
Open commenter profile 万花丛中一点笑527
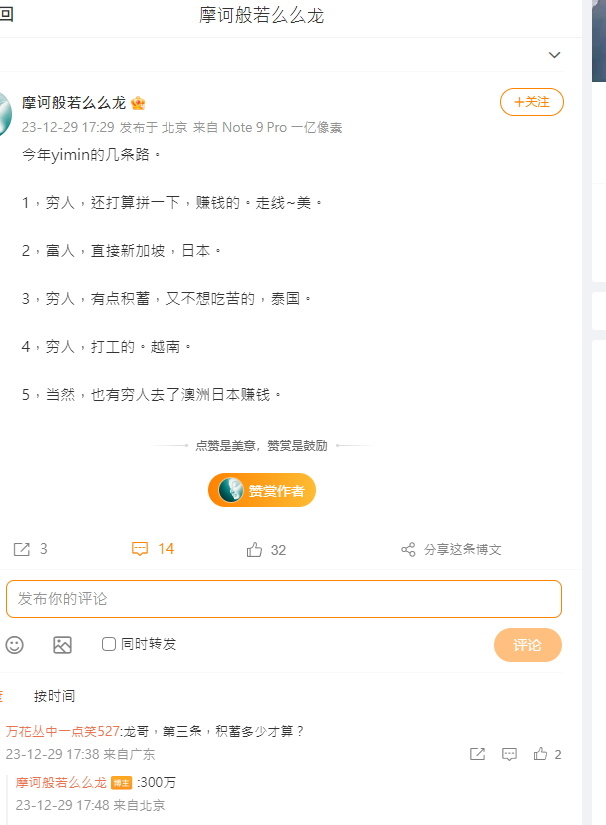pyautogui.click(x=63, y=731)
